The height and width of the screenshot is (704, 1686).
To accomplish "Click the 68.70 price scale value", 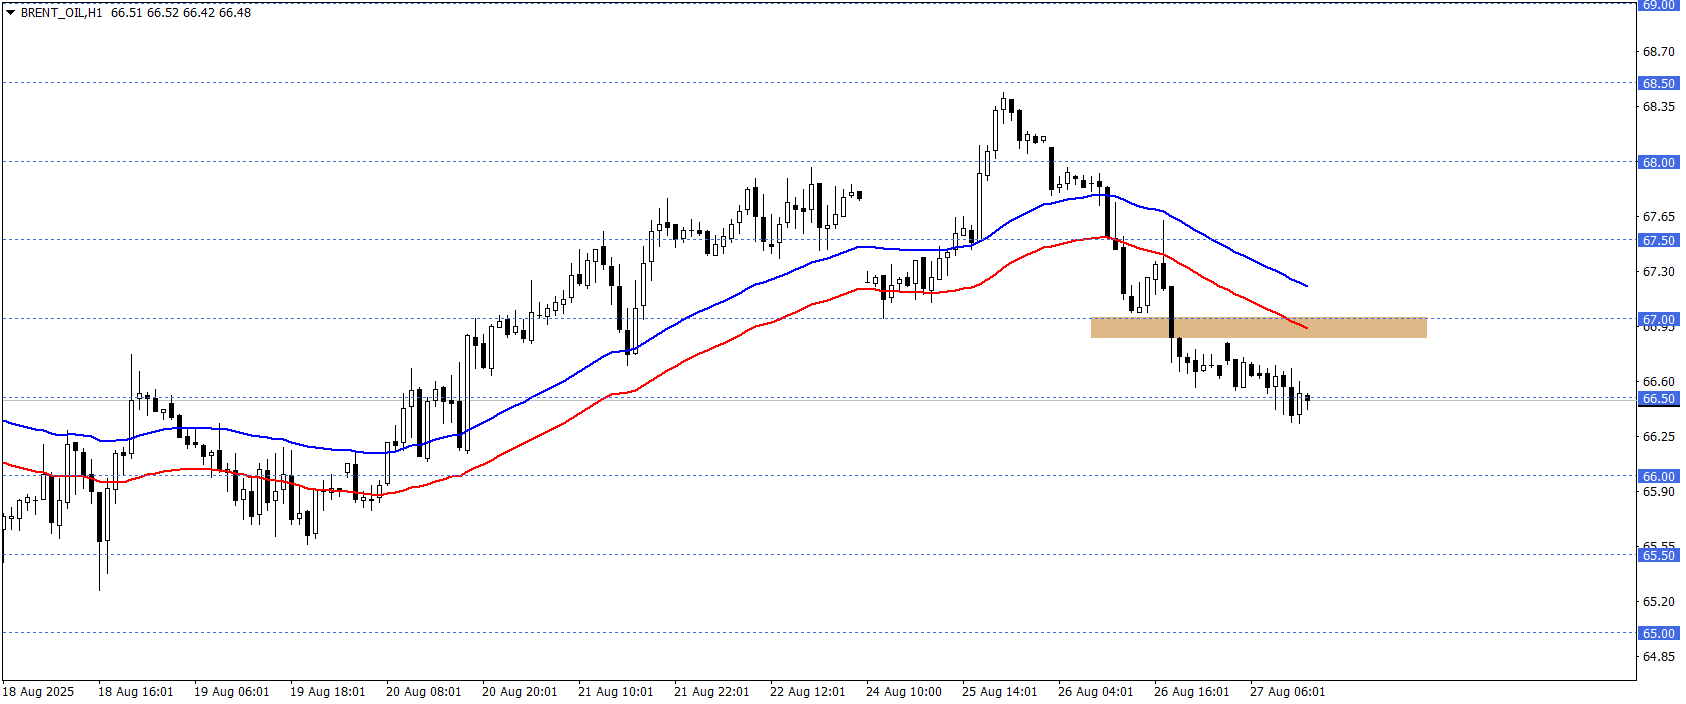I will pyautogui.click(x=1659, y=52).
